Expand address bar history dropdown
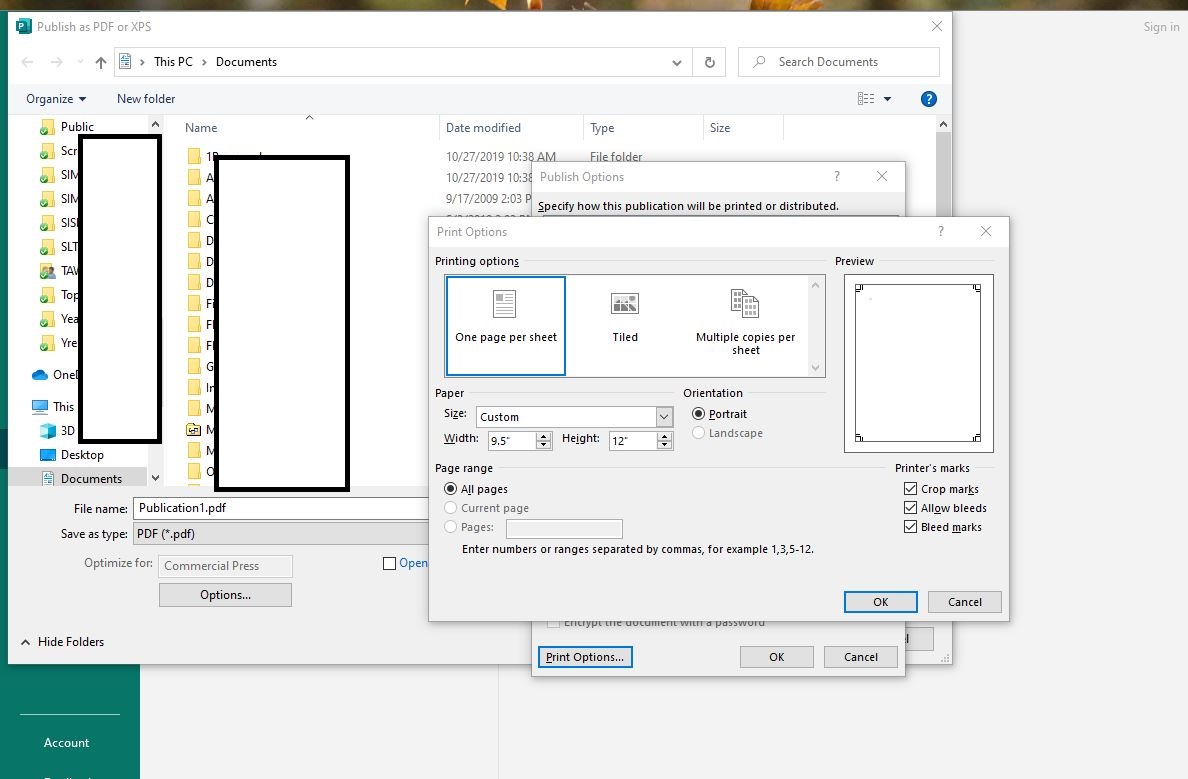 pyautogui.click(x=677, y=62)
